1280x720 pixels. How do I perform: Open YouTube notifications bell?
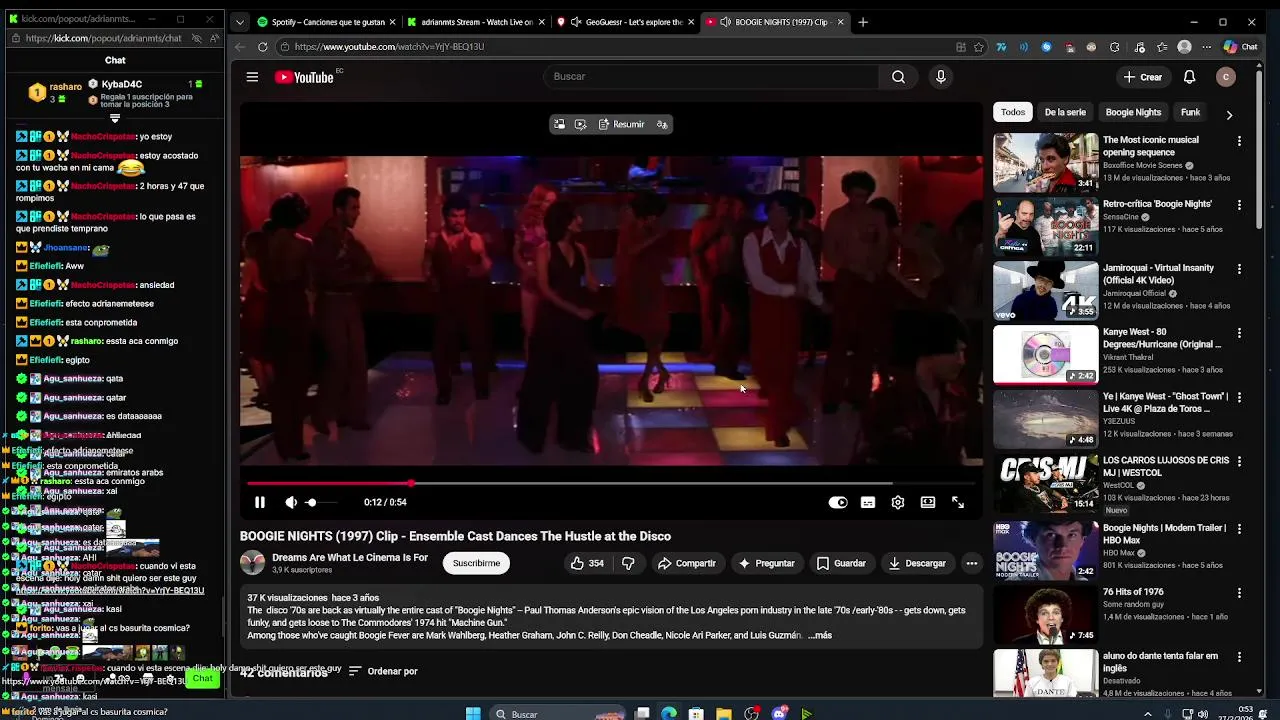(x=1189, y=77)
